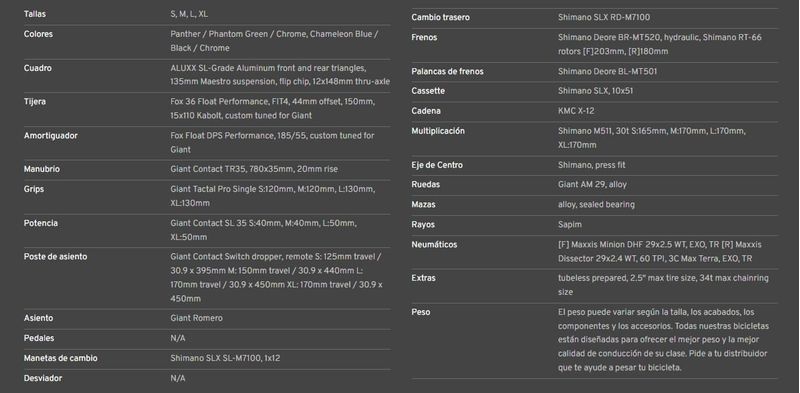Click the Poste de asiento label
The height and width of the screenshot is (393, 800).
tap(55, 257)
